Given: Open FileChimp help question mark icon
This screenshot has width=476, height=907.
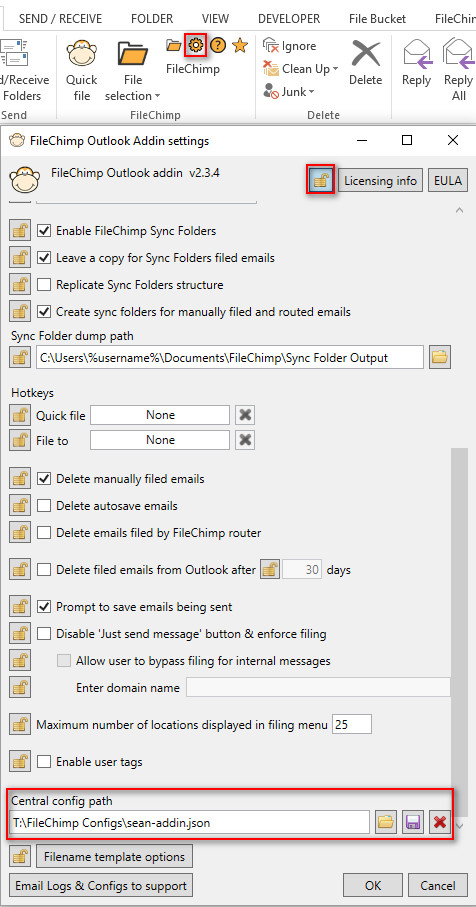Looking at the screenshot, I should pos(218,45).
